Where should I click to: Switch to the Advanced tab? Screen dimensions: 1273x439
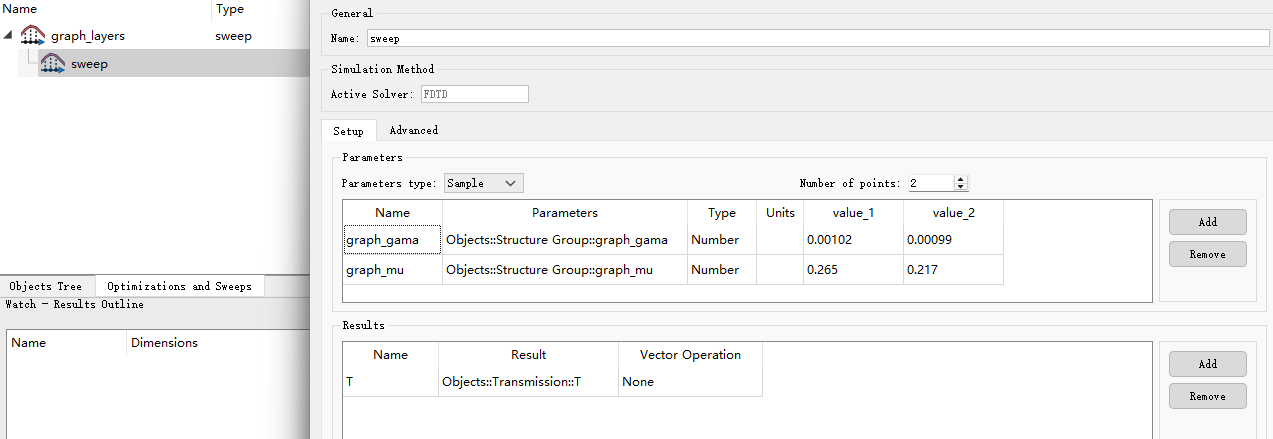coord(414,130)
